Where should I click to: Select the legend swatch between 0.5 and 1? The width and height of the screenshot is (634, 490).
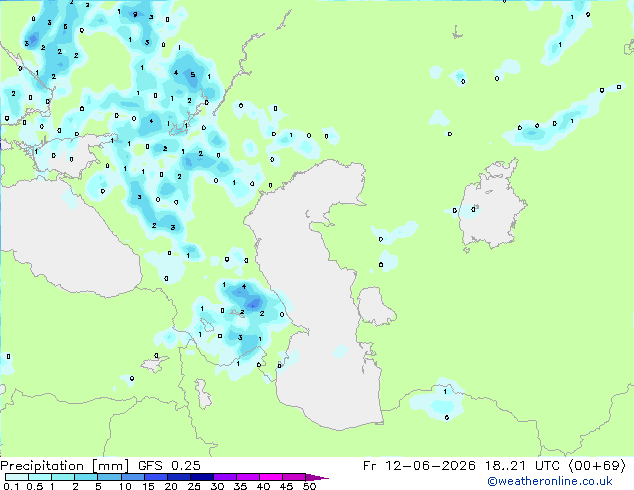[40, 477]
